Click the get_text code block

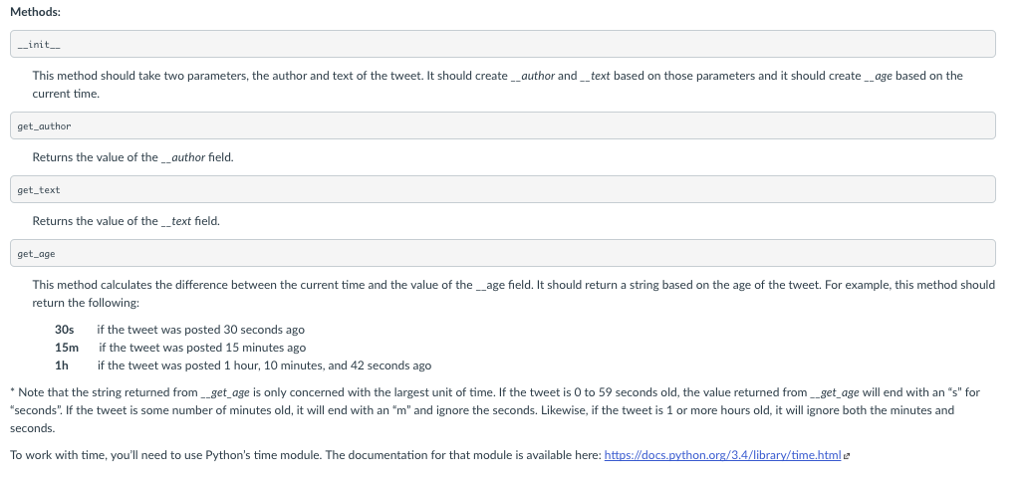[x=503, y=189]
